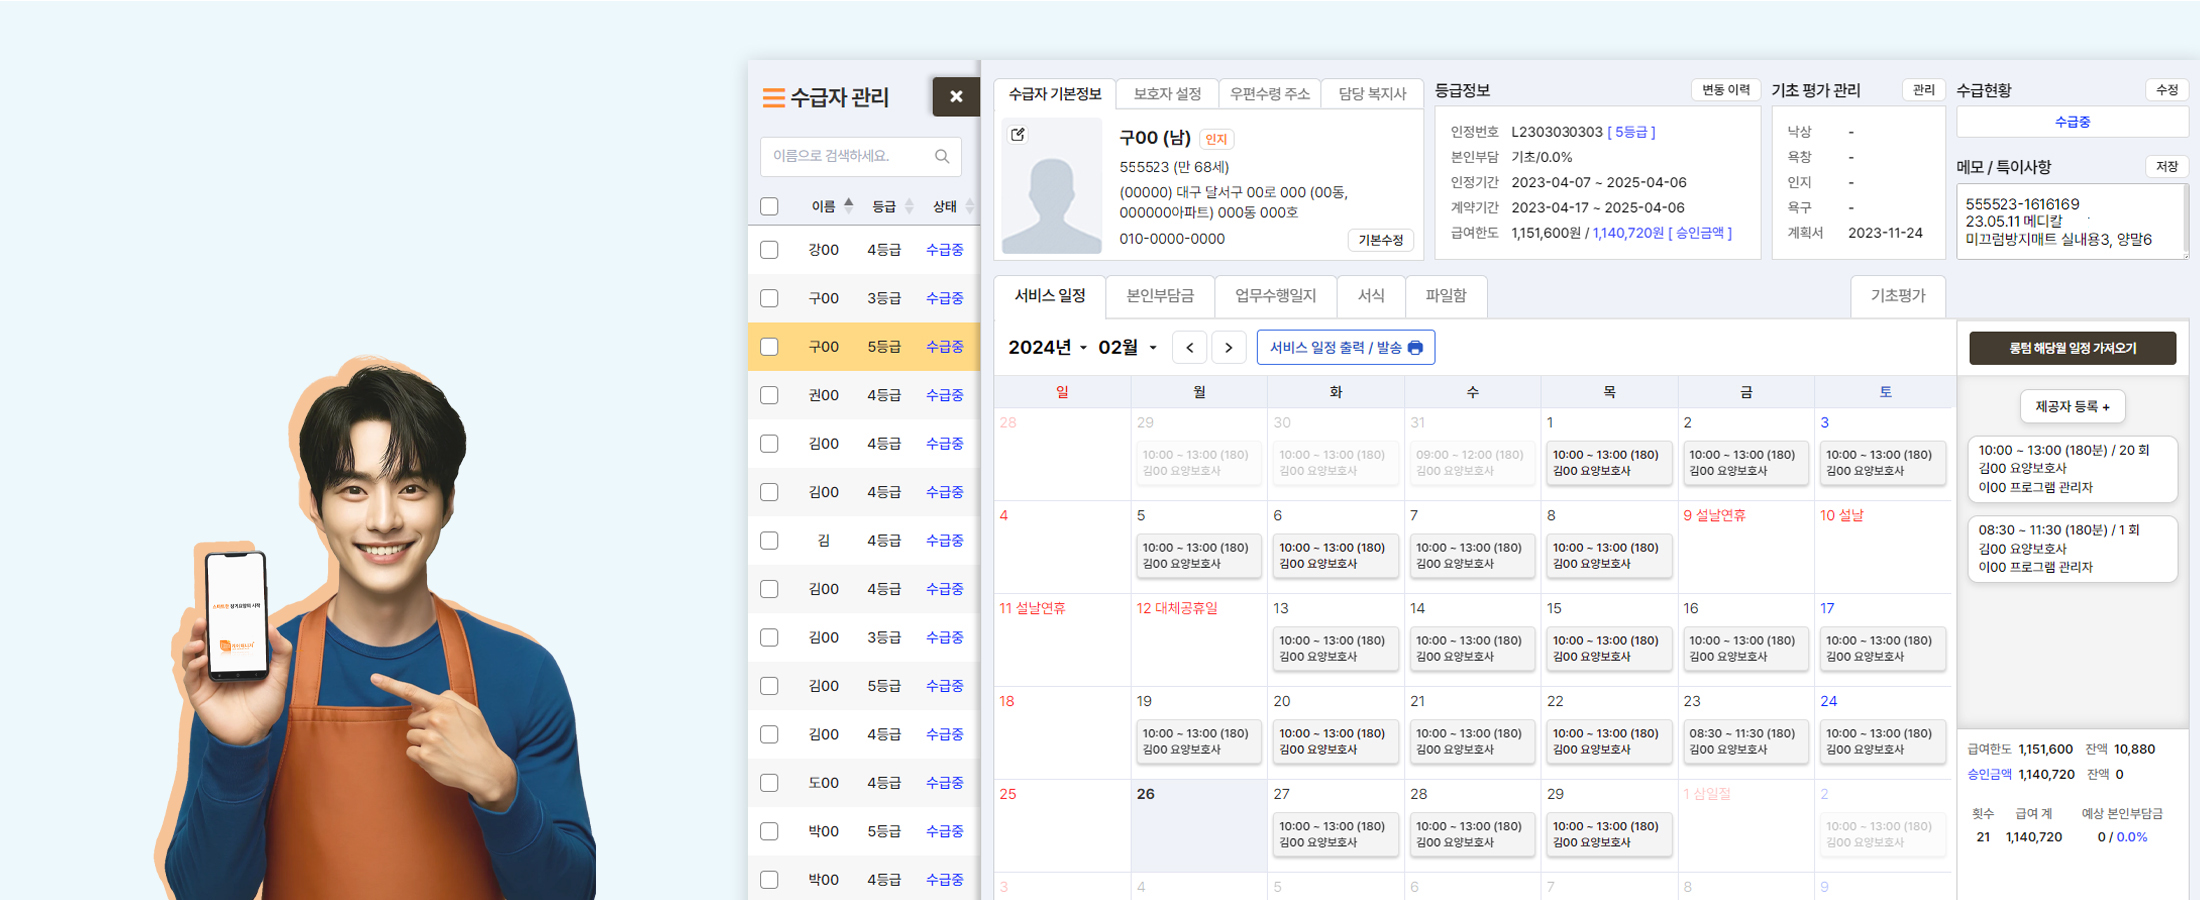Screen dimensions: 2200x900
Task: Check the box for 권00 row
Action: [x=769, y=395]
